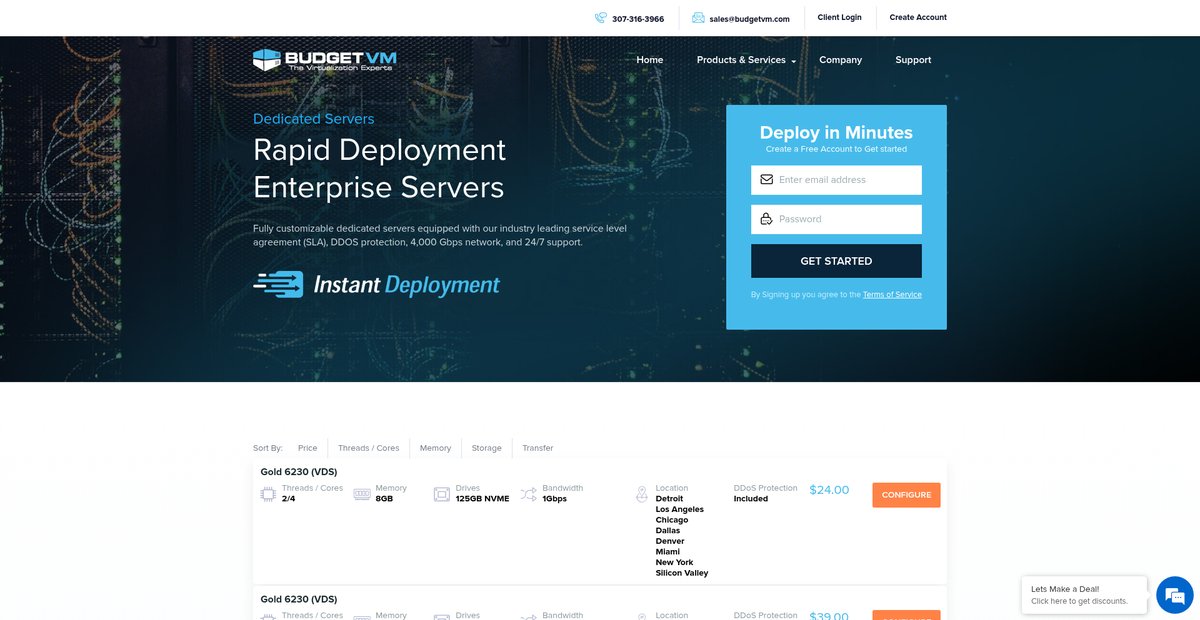1200x620 pixels.
Task: Open the Terms of Service link
Action: (x=892, y=295)
